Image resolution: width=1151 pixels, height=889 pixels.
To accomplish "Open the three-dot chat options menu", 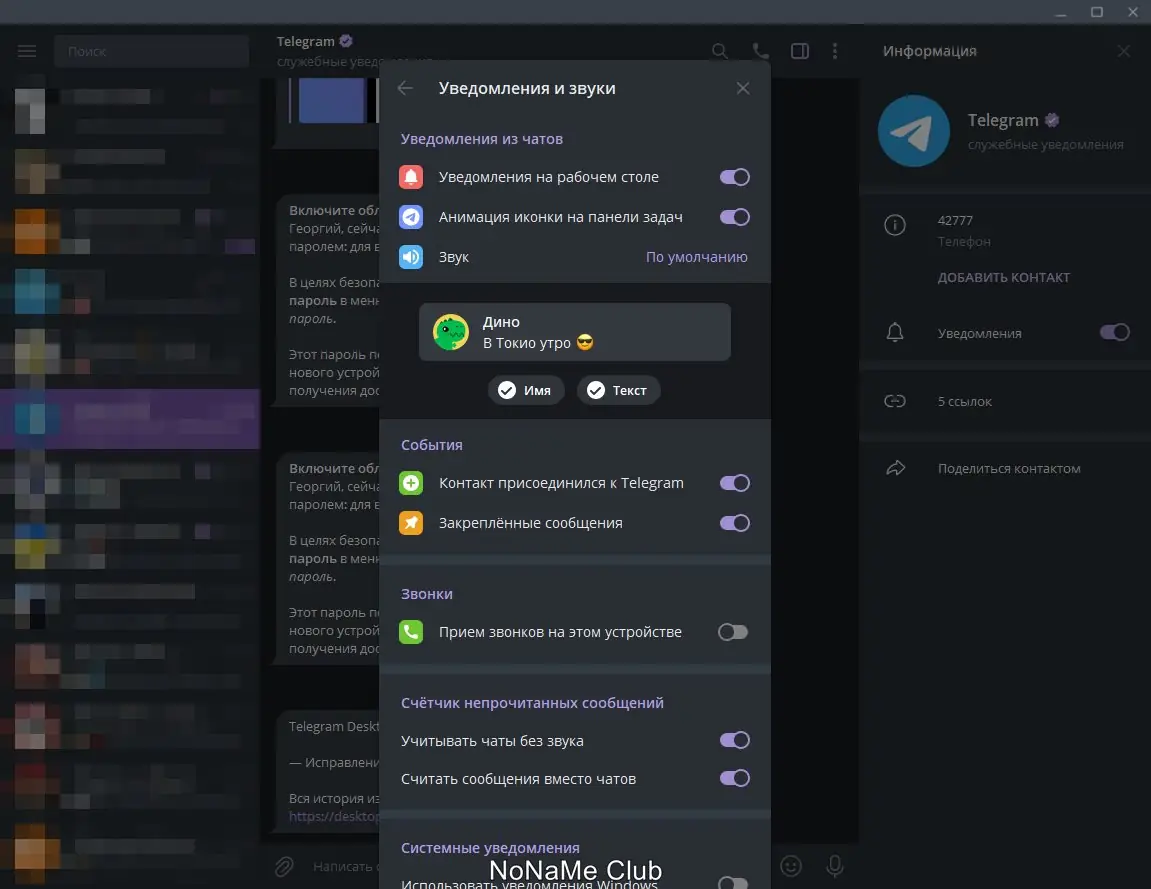I will coord(835,51).
